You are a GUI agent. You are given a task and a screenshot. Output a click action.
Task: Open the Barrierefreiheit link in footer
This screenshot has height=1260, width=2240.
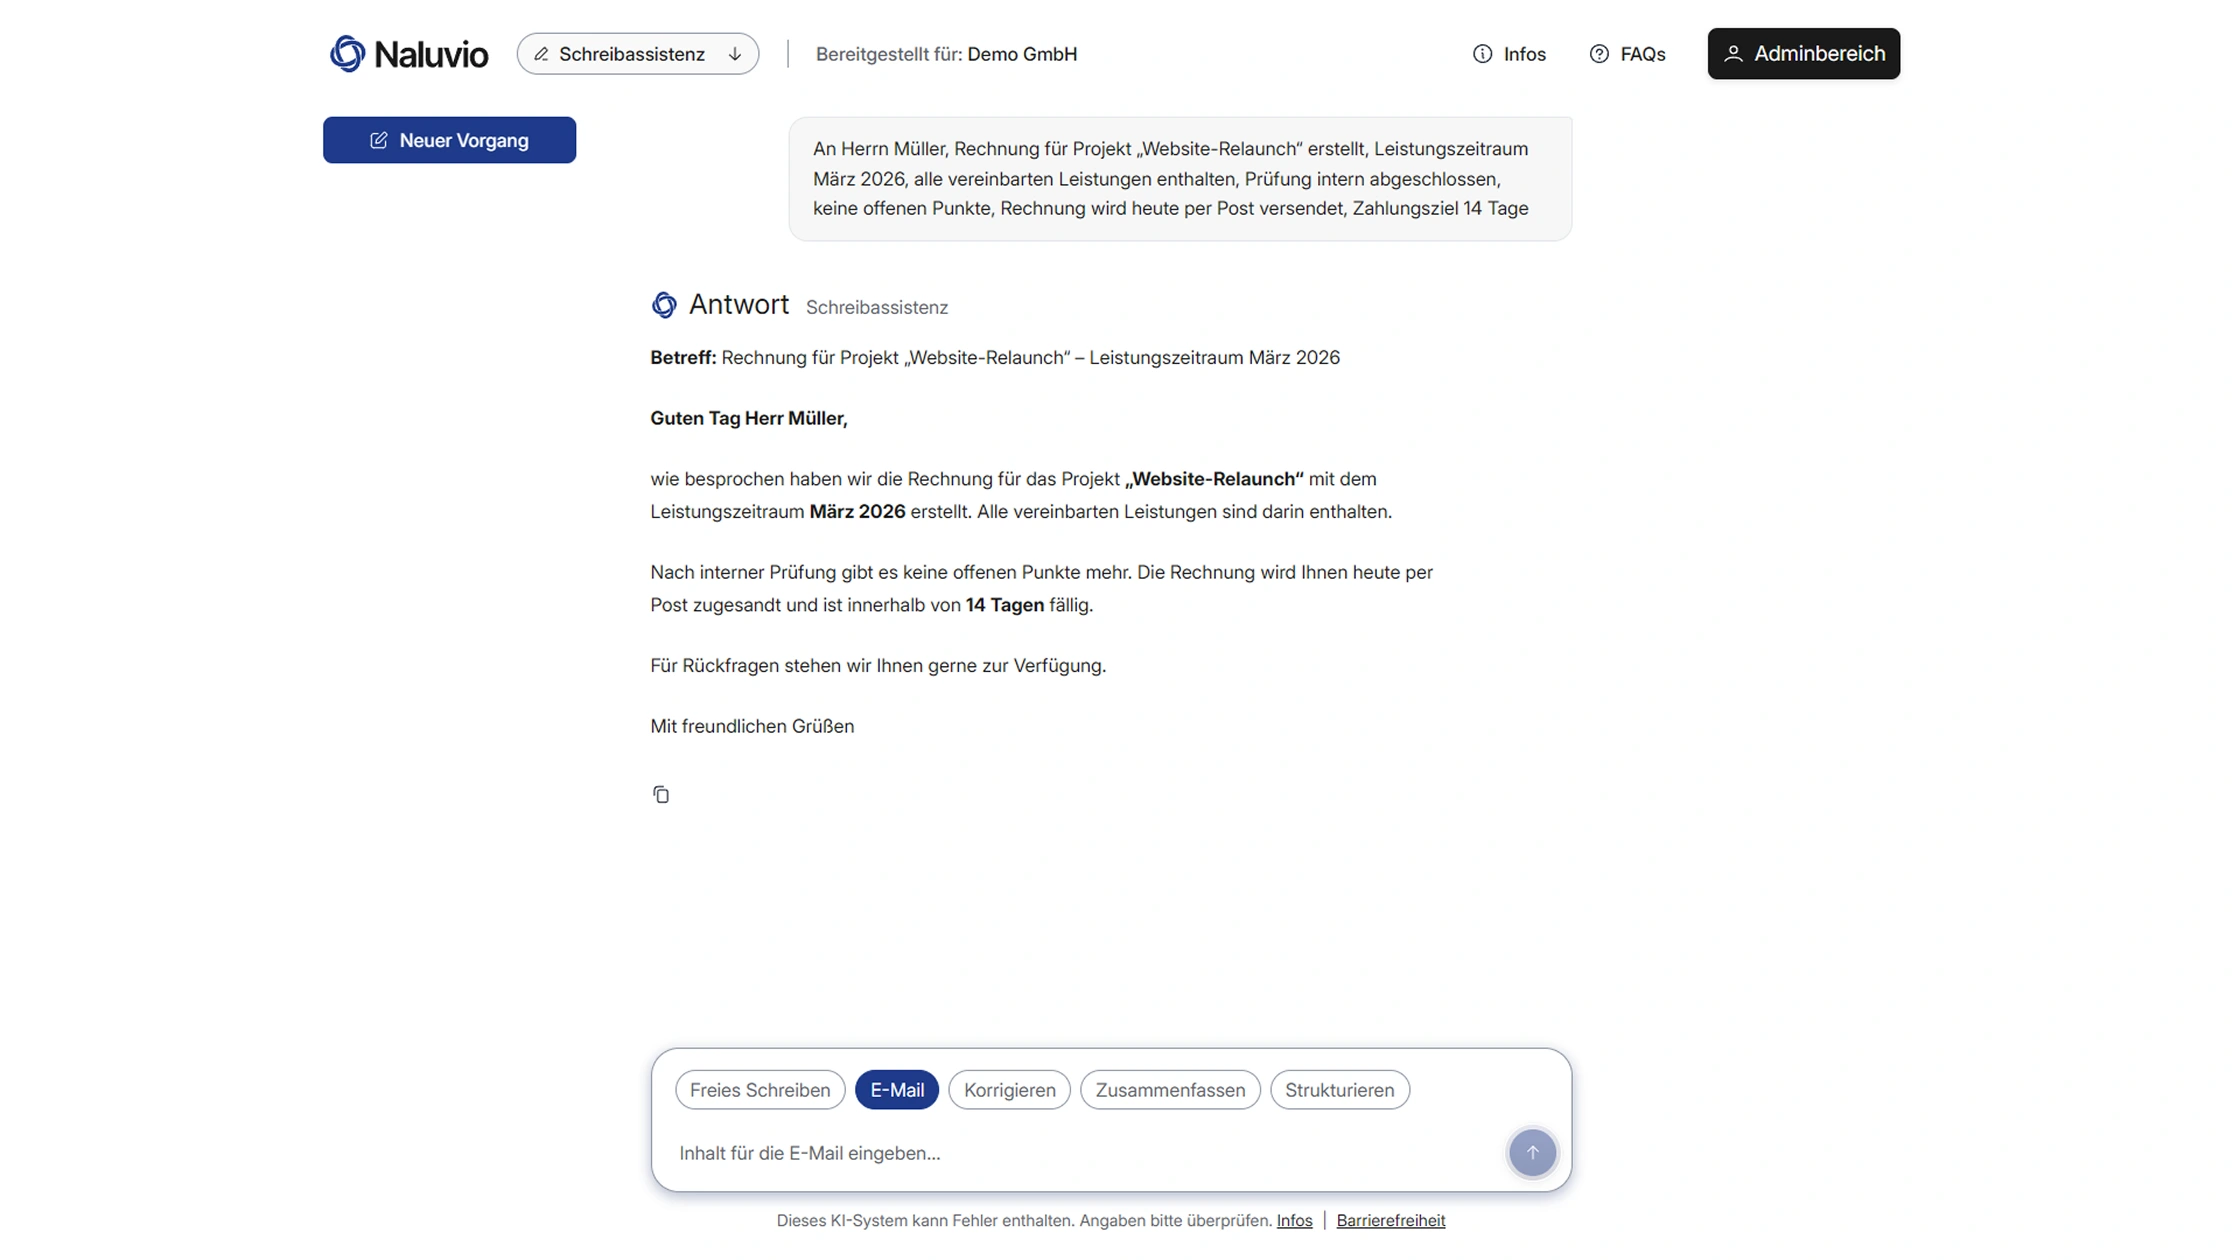[1390, 1220]
